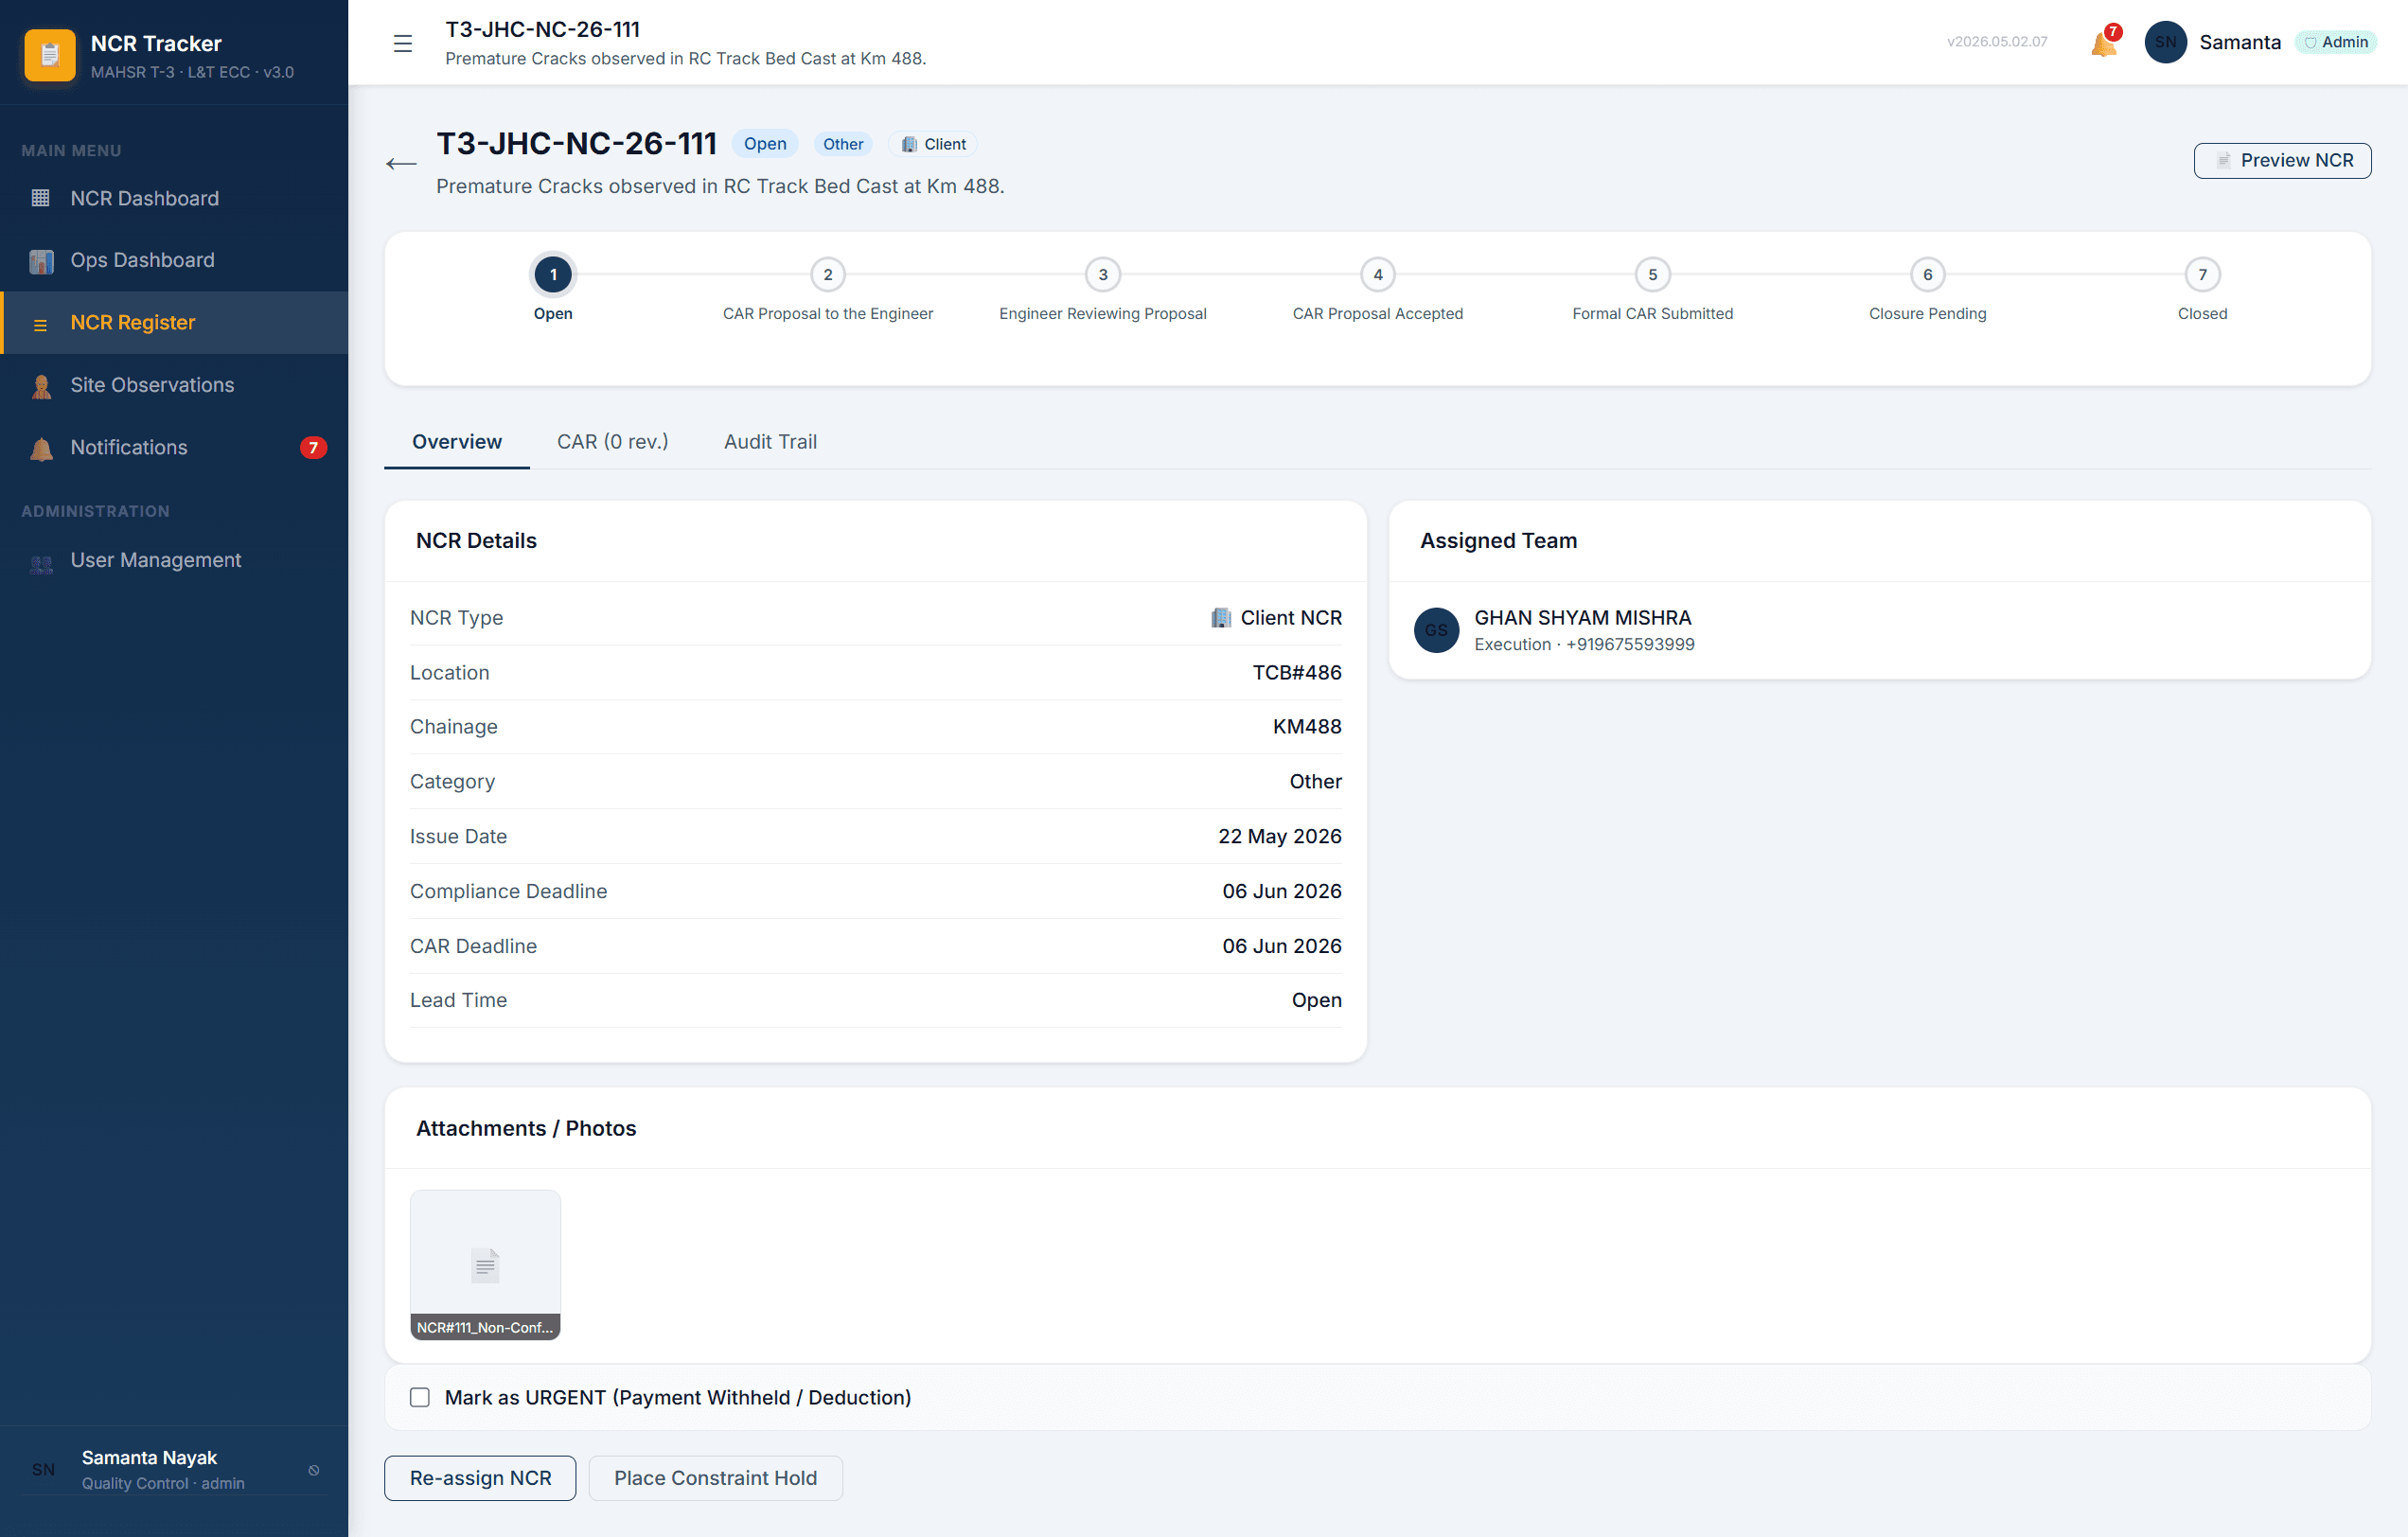Click version text v2026.05.02.07

click(x=1997, y=42)
